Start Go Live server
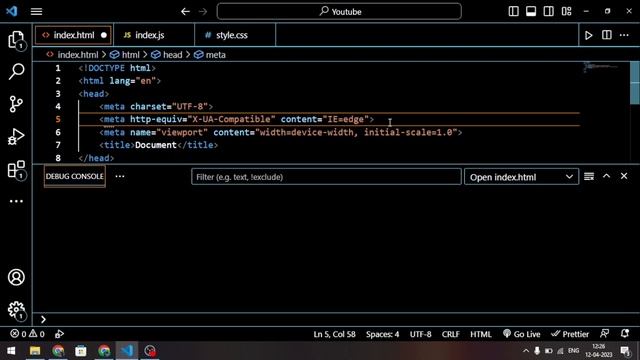This screenshot has width=640, height=360. (522, 334)
